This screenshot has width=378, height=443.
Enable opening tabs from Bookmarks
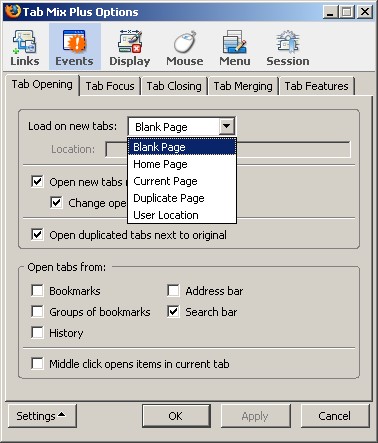(37, 290)
